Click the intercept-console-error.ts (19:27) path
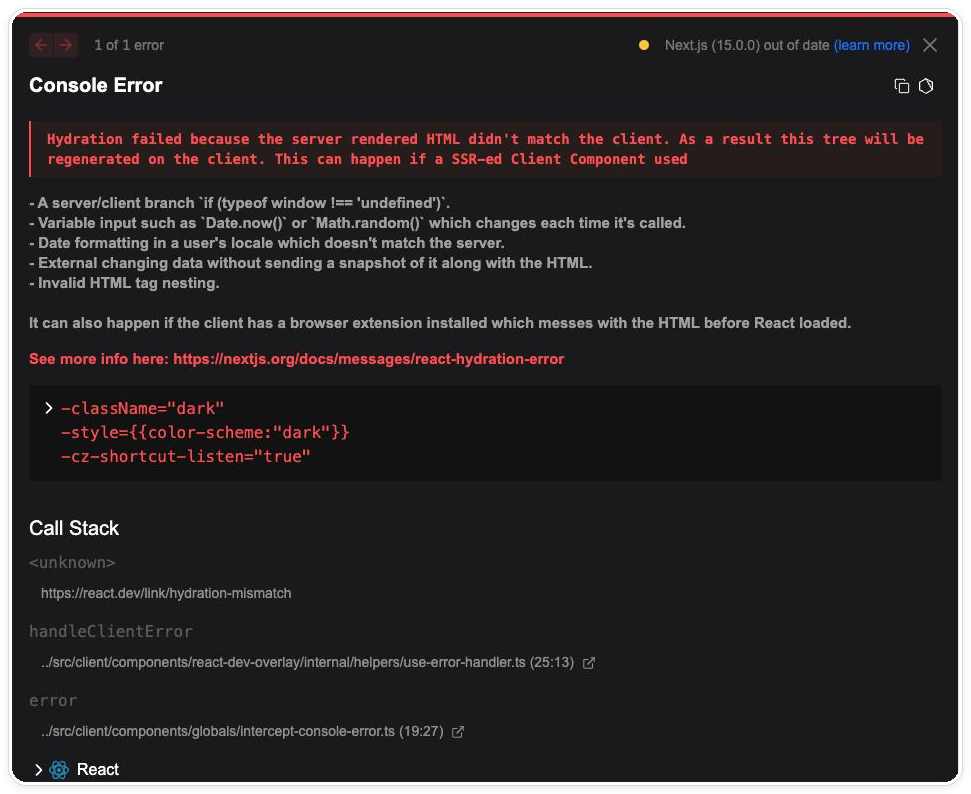The height and width of the screenshot is (794, 971). 242,731
